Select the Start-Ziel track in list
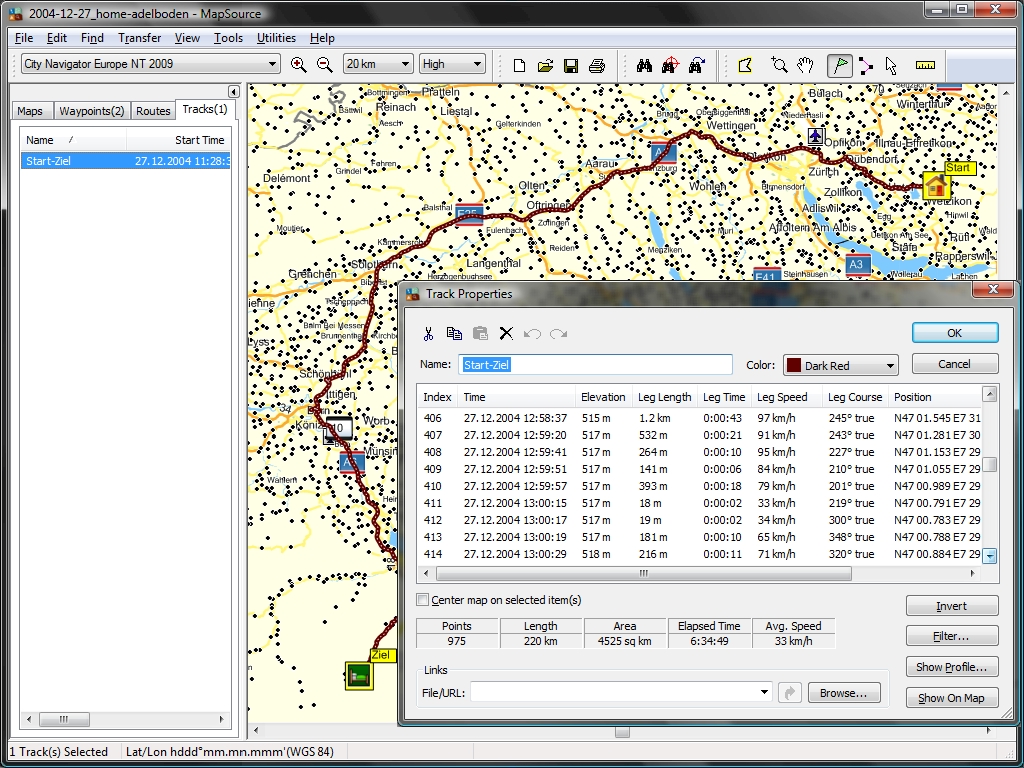 click(125, 161)
